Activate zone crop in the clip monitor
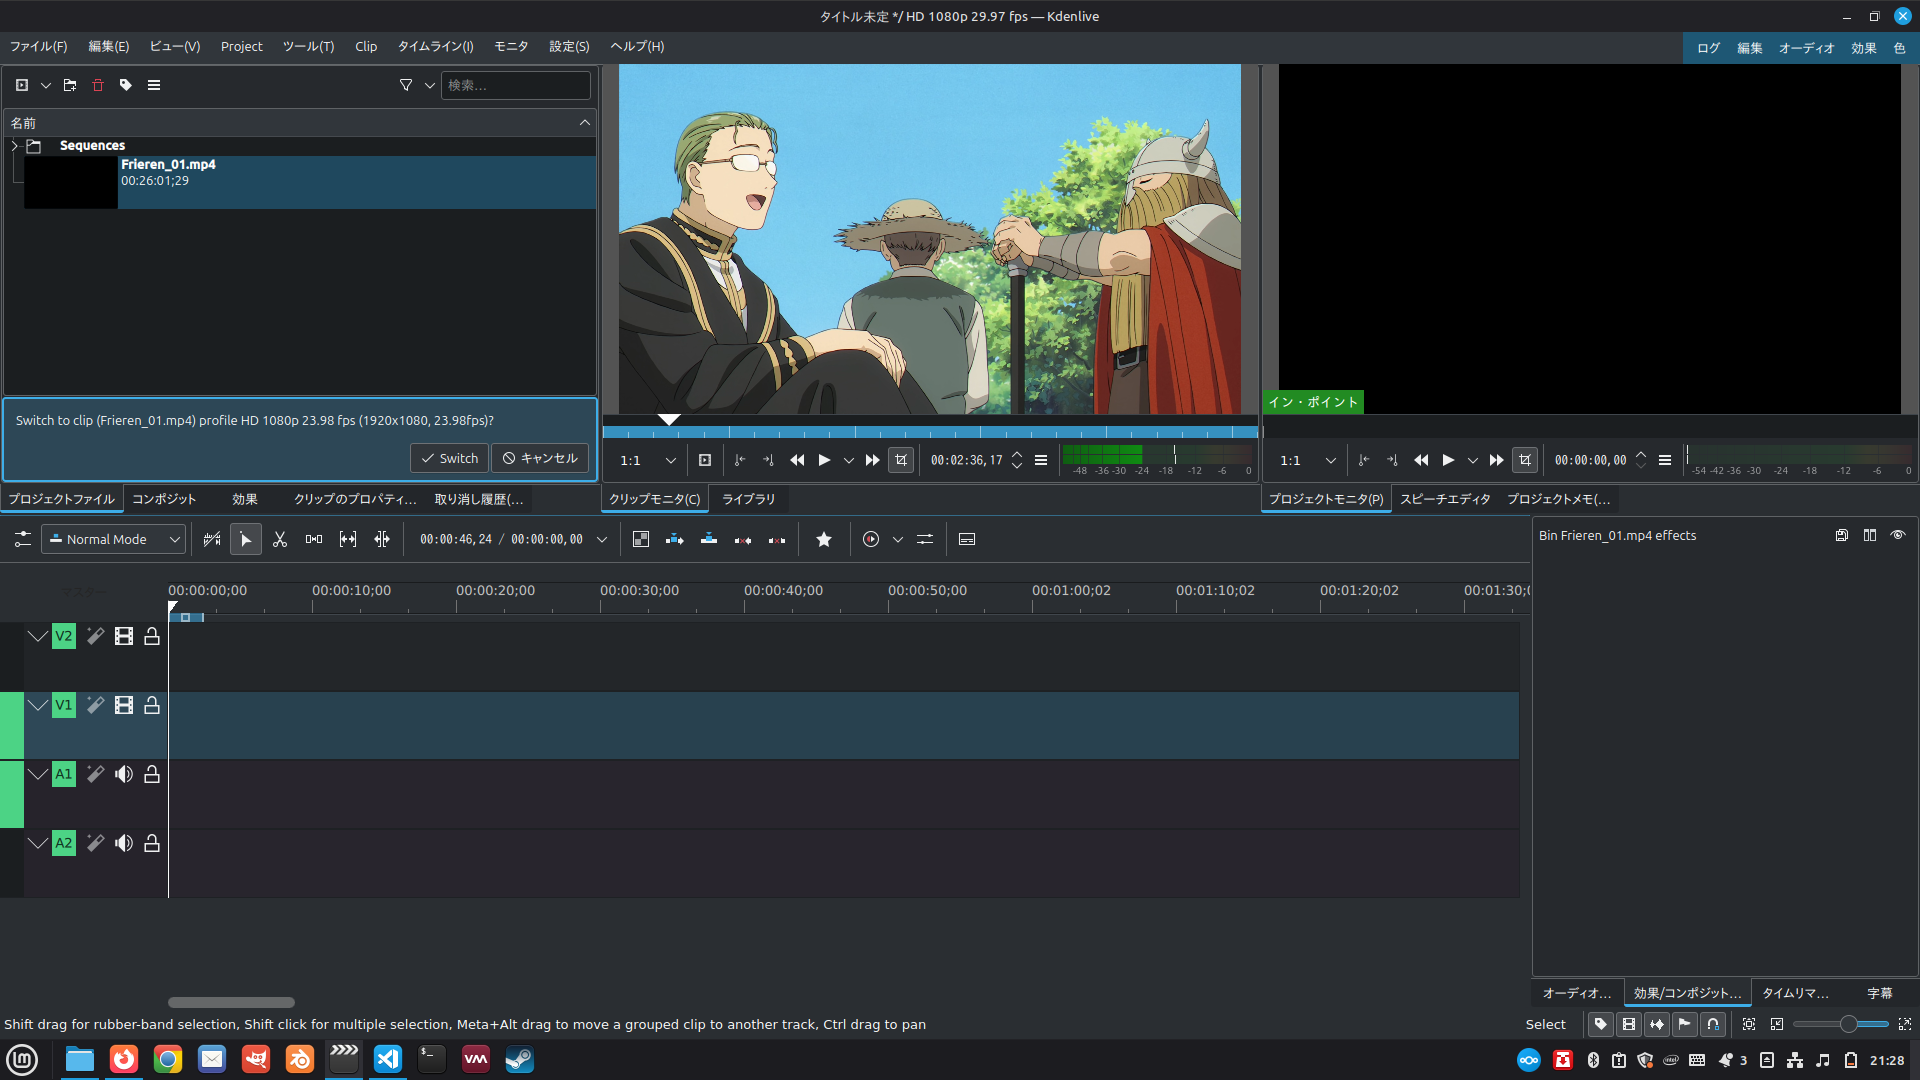Screen dimensions: 1920x1080 tap(901, 460)
